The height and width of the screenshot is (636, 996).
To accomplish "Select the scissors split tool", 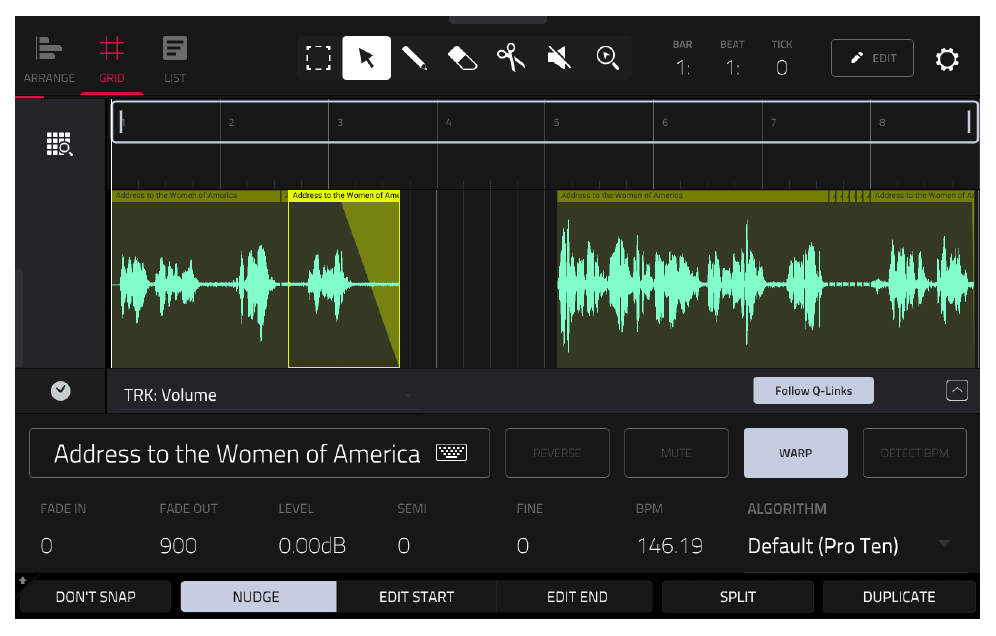I will point(511,58).
